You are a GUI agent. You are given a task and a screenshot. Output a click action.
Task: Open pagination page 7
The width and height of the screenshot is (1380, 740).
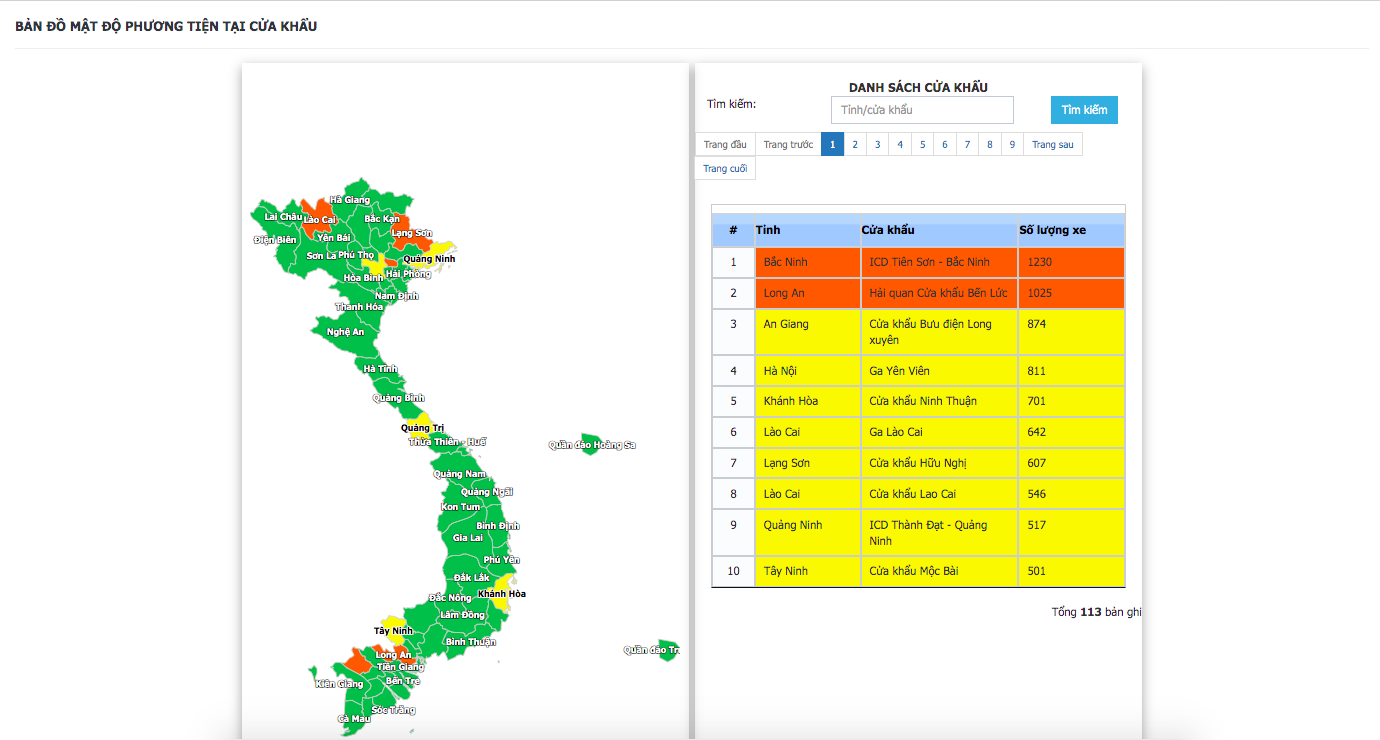967,145
